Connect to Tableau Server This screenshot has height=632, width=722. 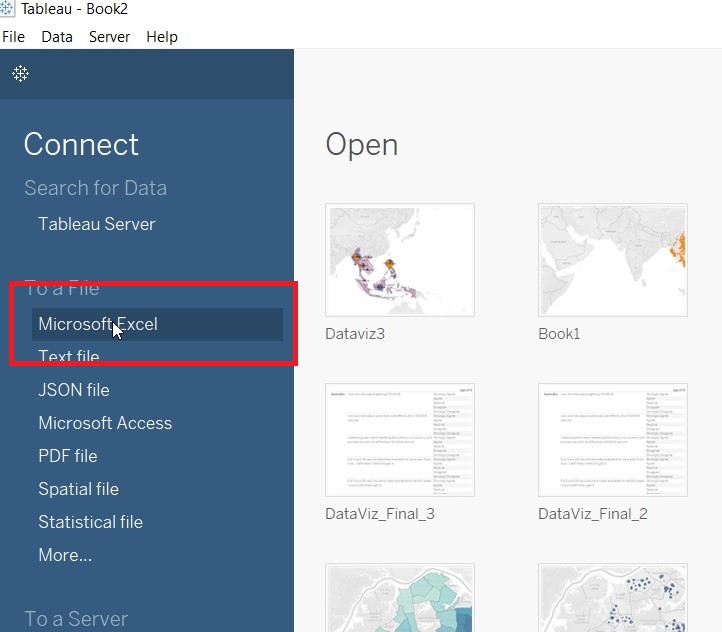click(96, 224)
